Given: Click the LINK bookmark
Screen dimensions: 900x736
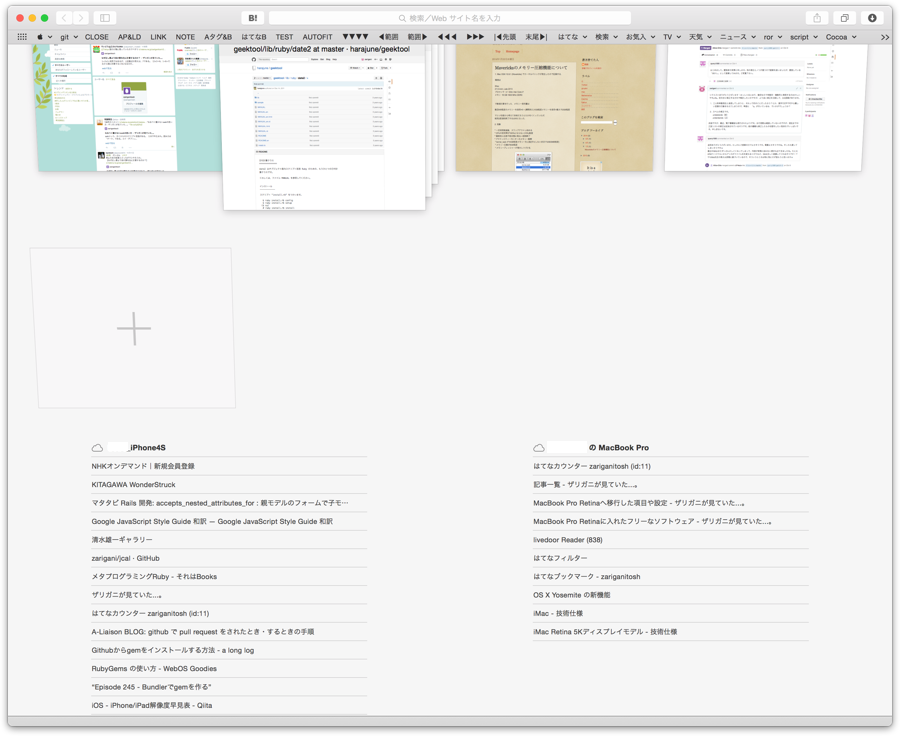Looking at the screenshot, I should 158,37.
